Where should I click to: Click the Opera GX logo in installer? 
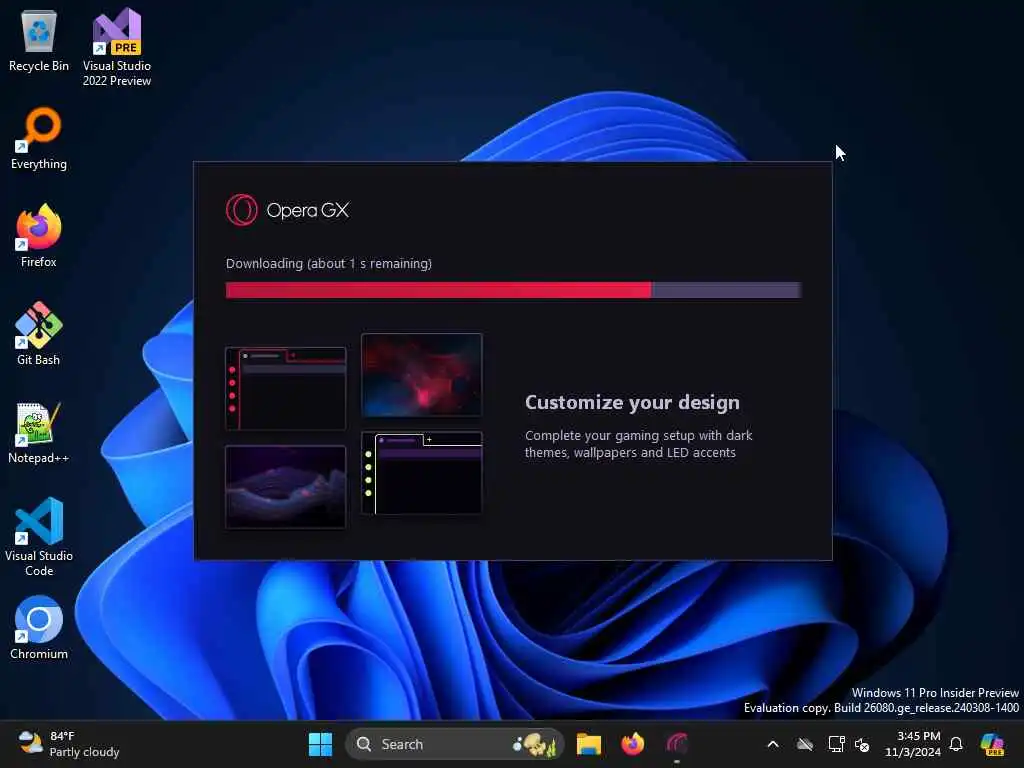click(287, 210)
